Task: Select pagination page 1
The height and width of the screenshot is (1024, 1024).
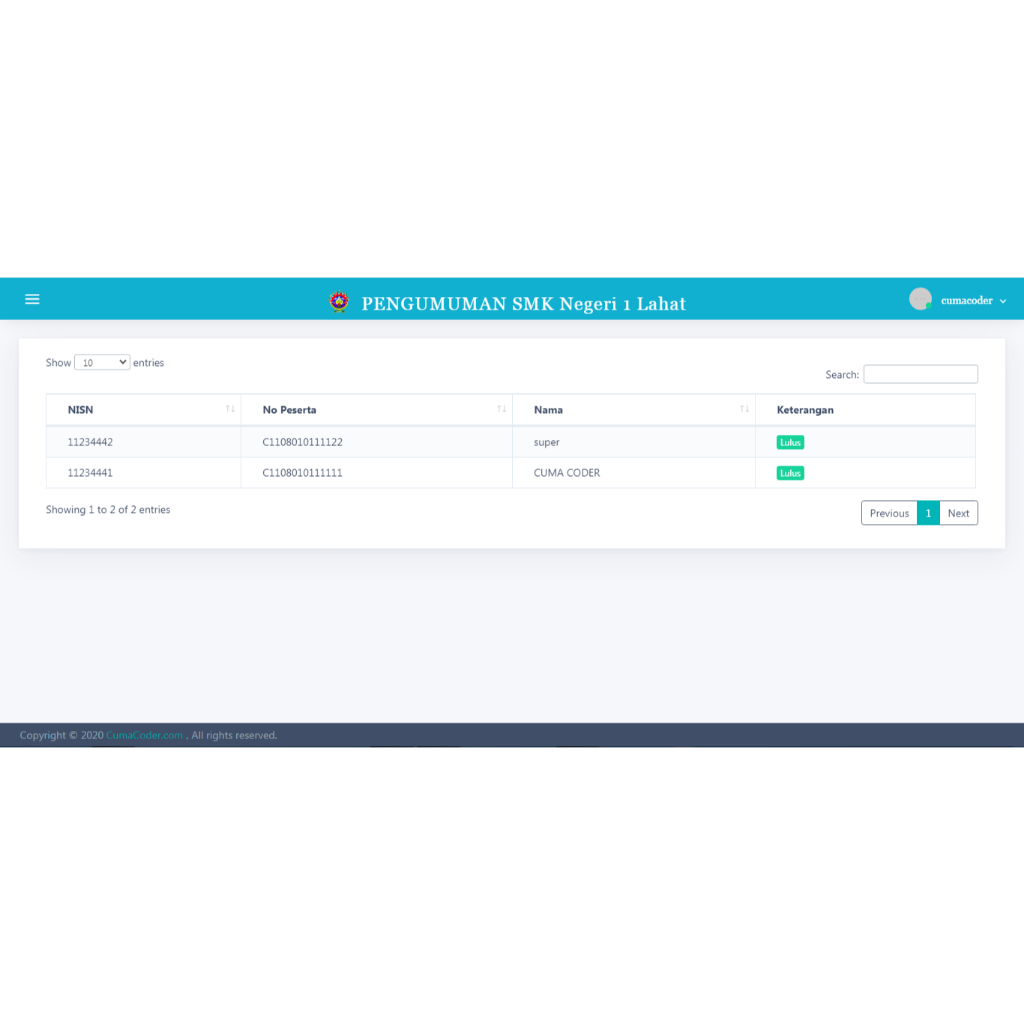Action: pos(928,513)
